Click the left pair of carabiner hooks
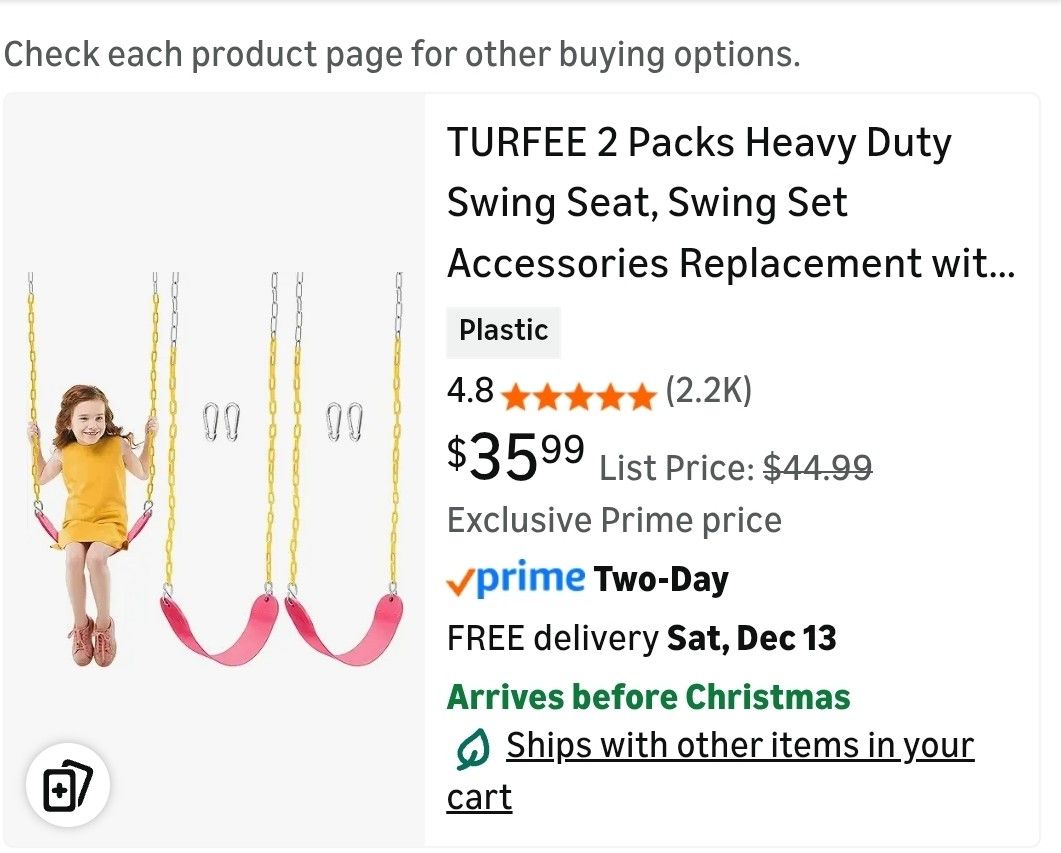 coord(221,421)
